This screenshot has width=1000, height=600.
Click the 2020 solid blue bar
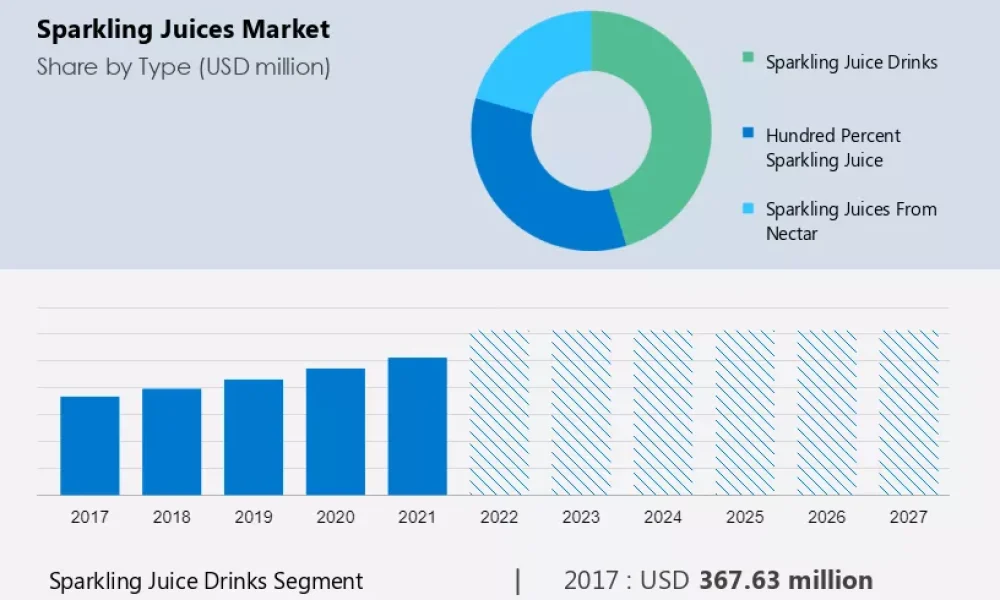pos(335,432)
